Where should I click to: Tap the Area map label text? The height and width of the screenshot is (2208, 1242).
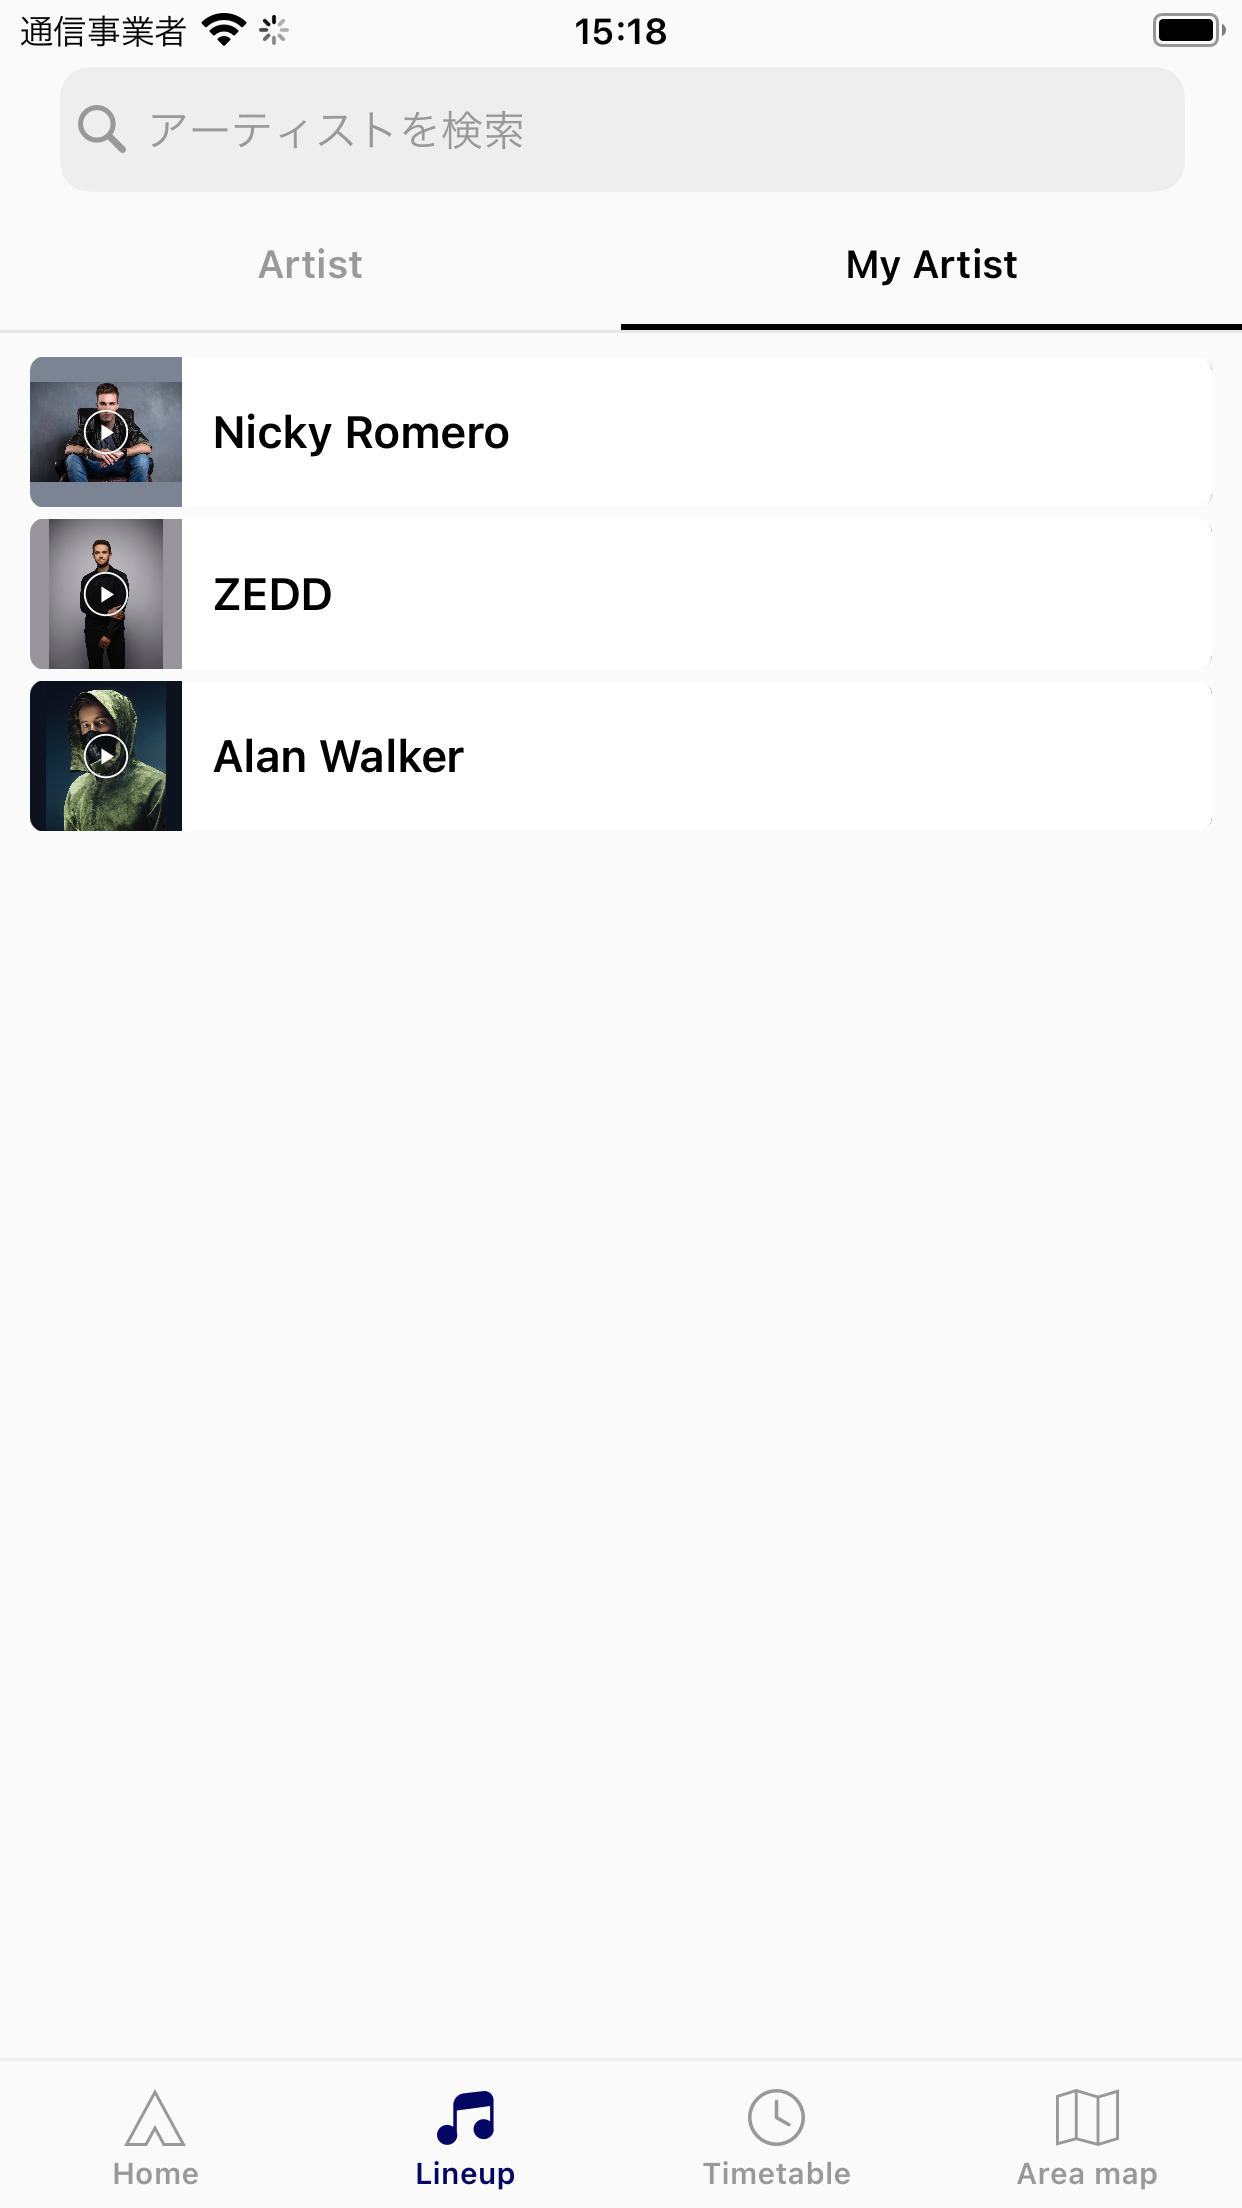[x=1087, y=2174]
